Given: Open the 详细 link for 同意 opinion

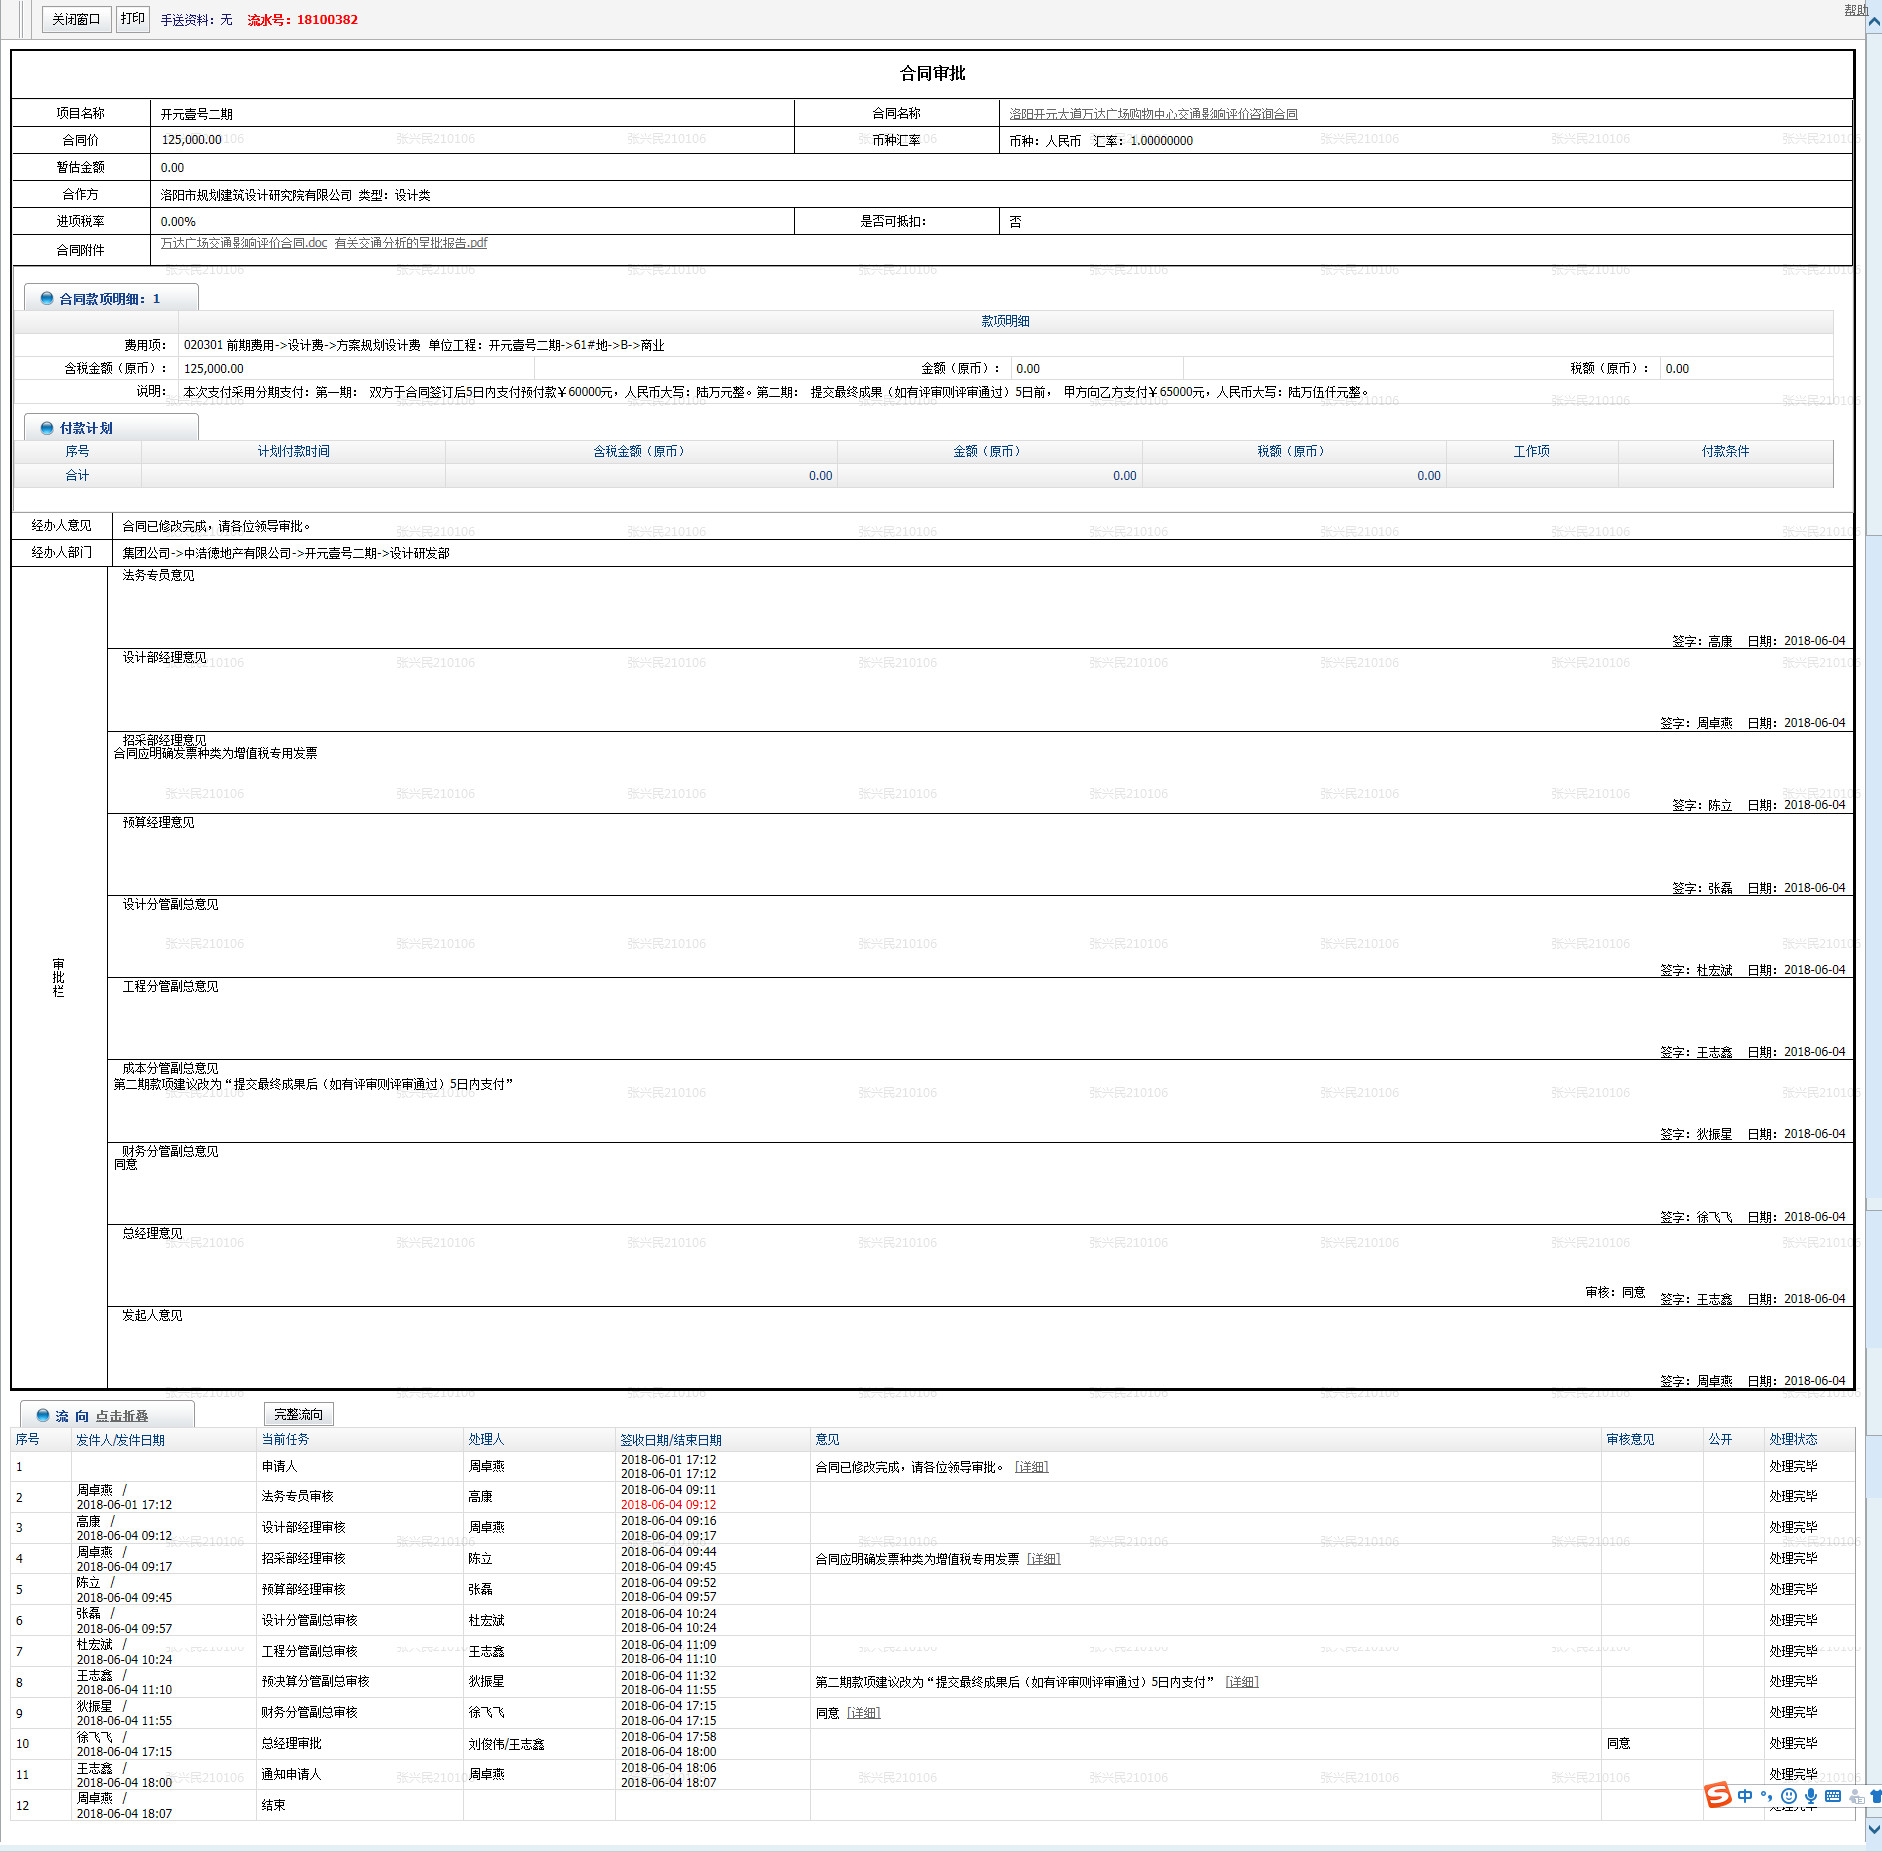Looking at the screenshot, I should (863, 1713).
